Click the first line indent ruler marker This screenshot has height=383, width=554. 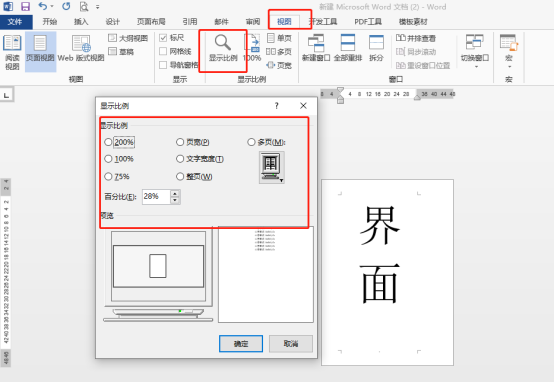point(340,90)
